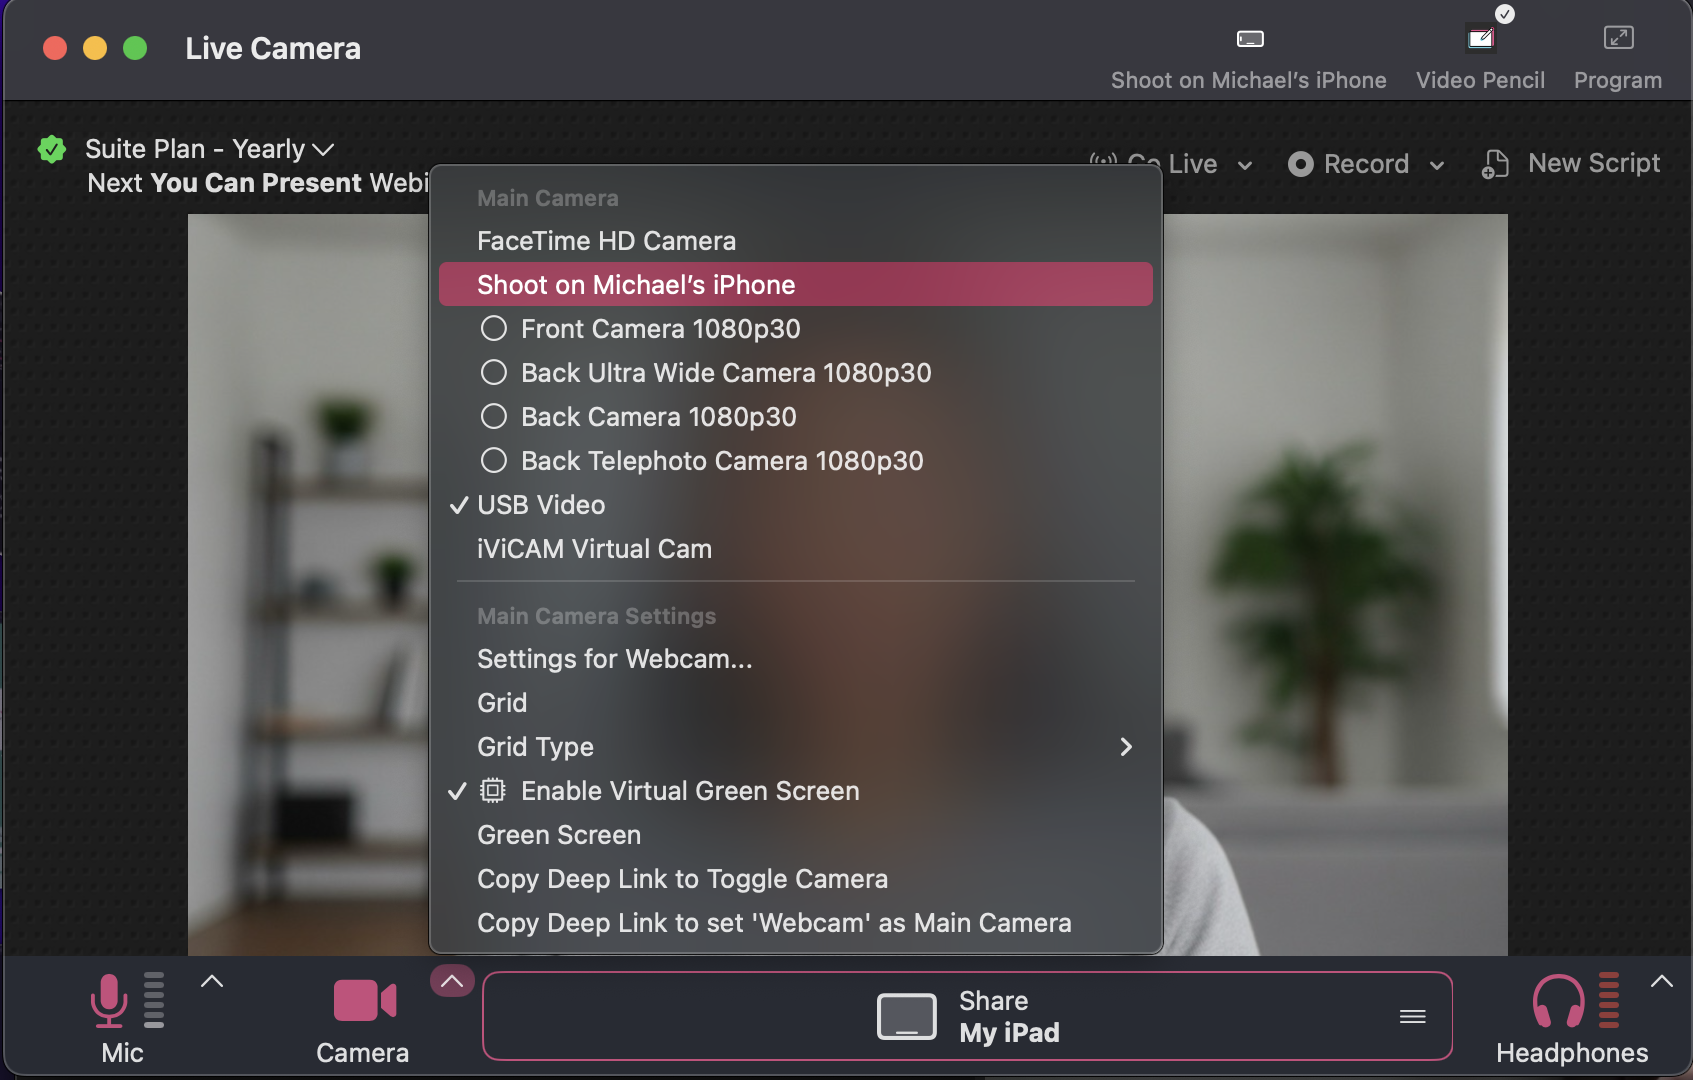Click the Next You Can Present Webinar link
Screen dimensions: 1693x1080
258,183
